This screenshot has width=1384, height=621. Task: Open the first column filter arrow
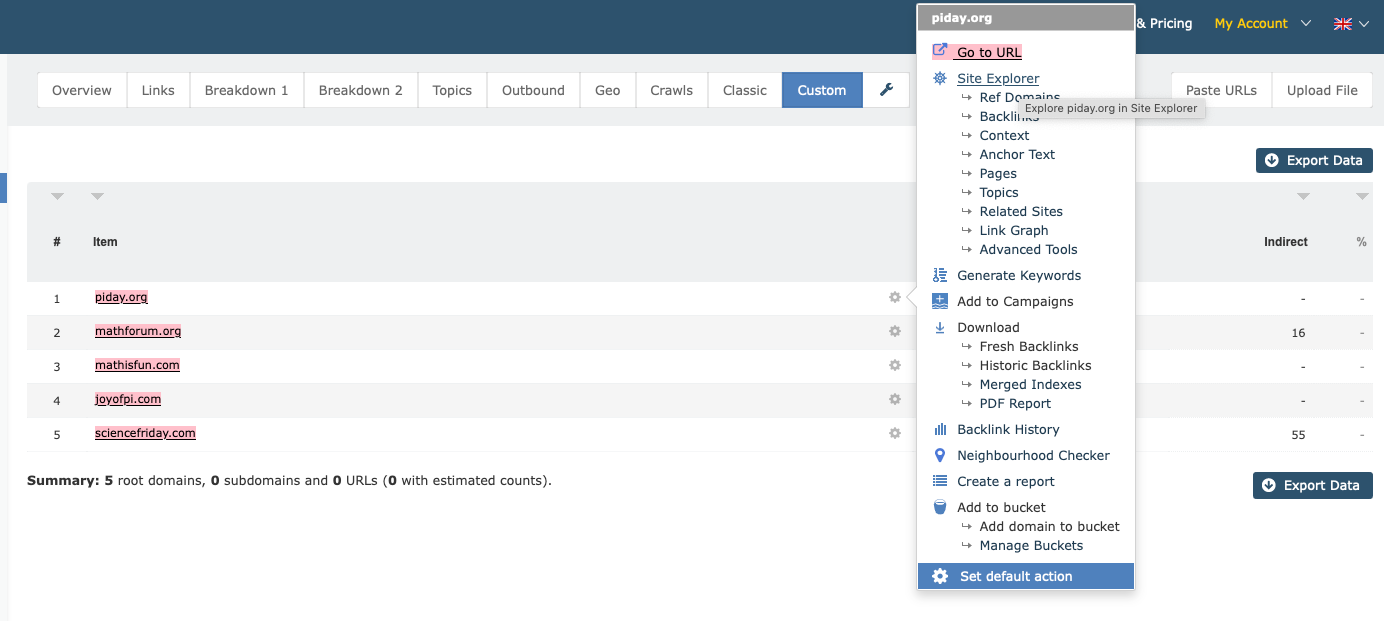click(x=57, y=196)
